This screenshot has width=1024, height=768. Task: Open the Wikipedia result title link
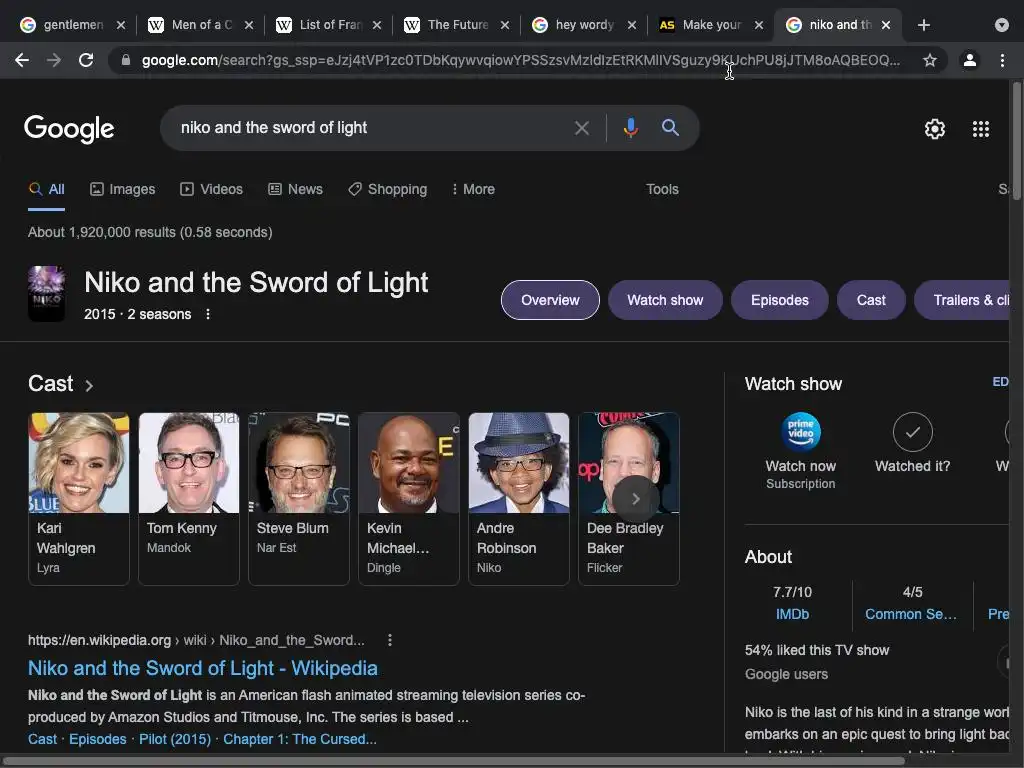point(203,668)
